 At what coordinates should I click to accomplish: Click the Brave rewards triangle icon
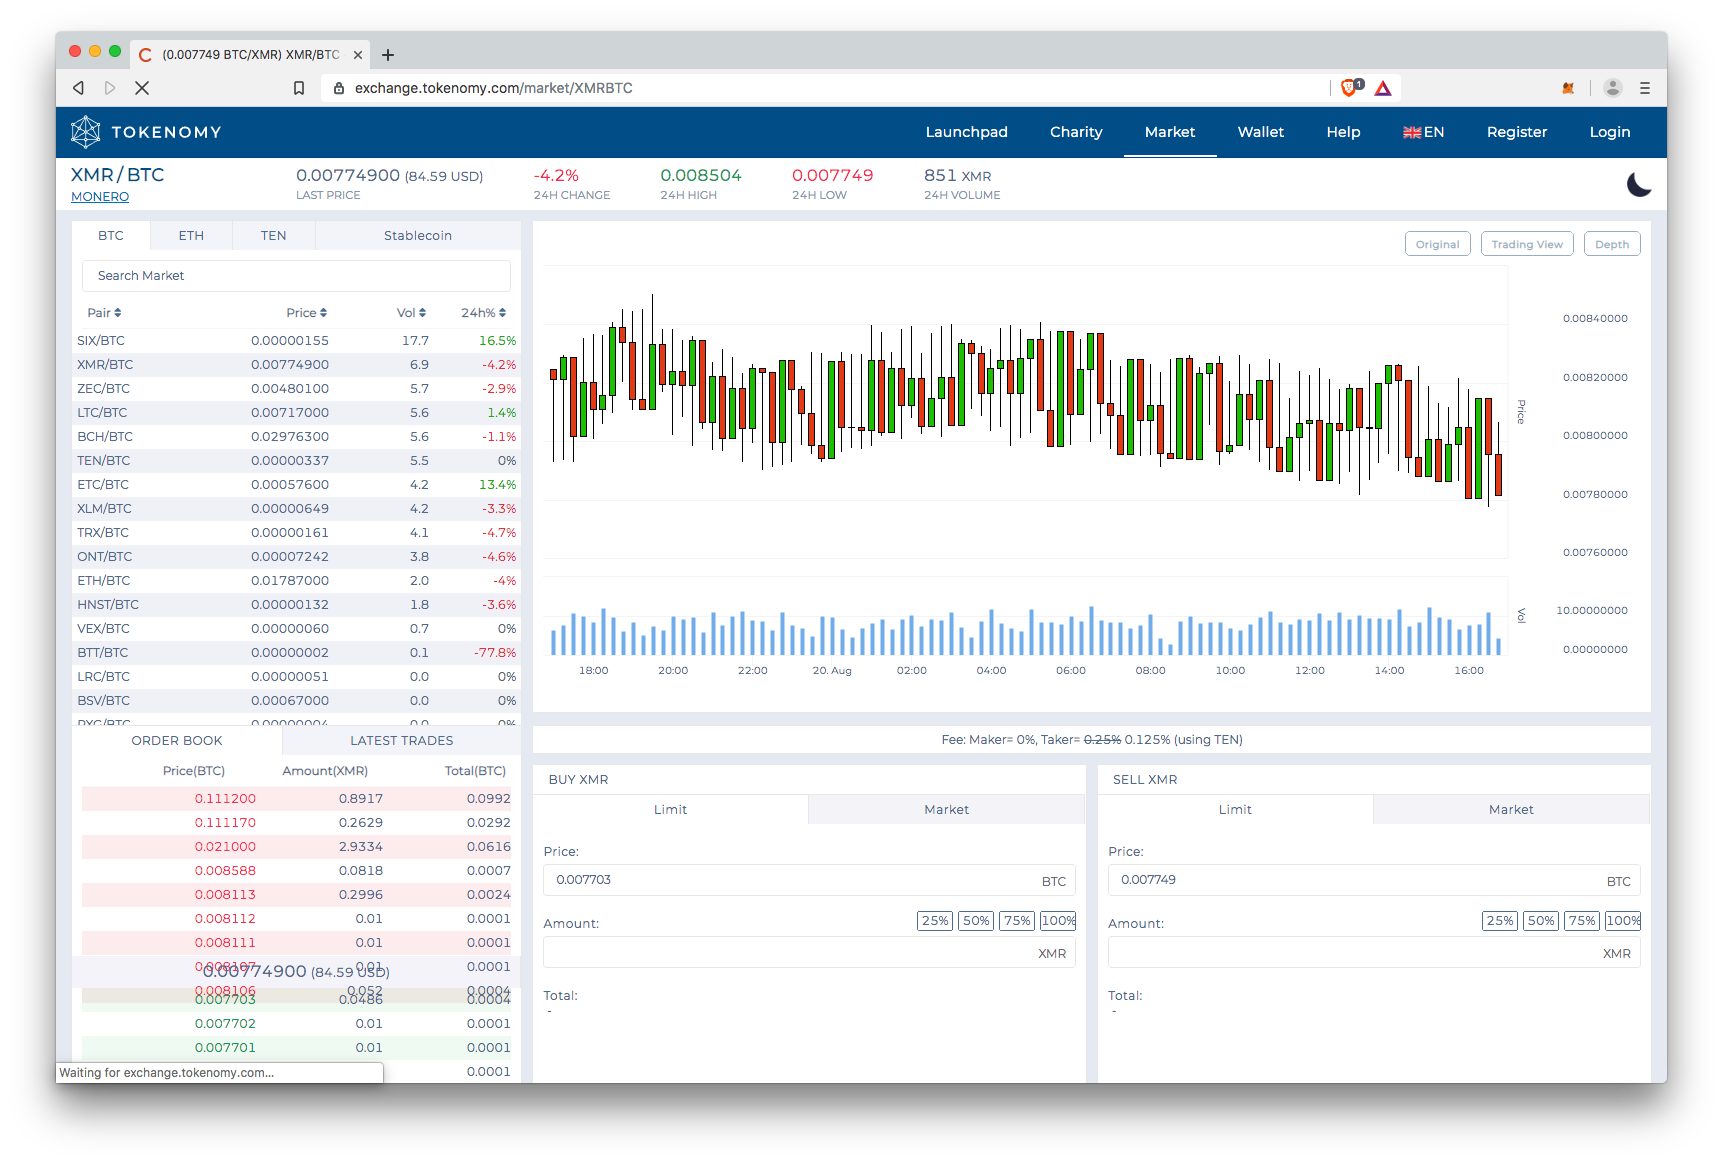click(x=1383, y=88)
